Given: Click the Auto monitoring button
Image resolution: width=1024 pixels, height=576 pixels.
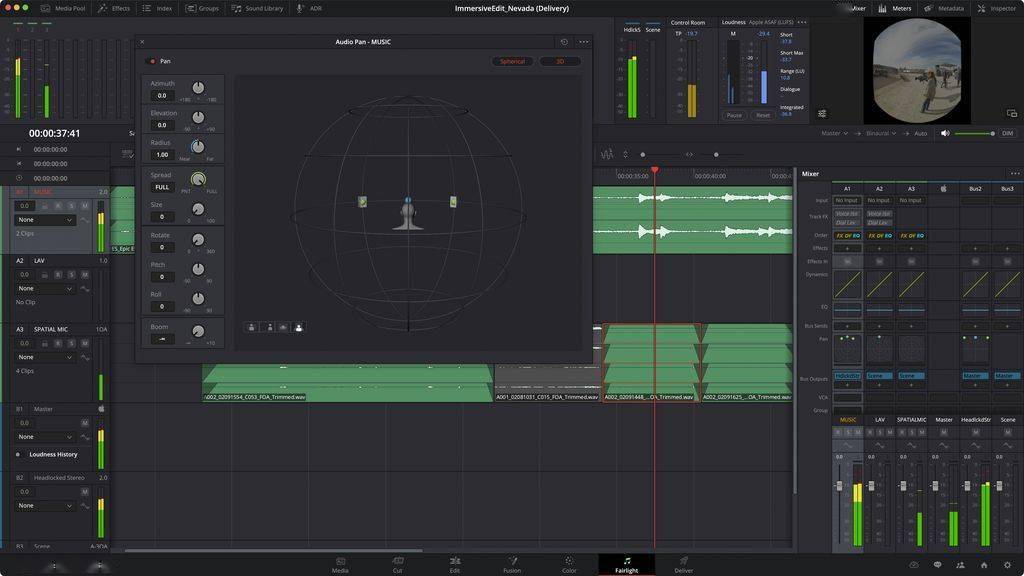Looking at the screenshot, I should pyautogui.click(x=920, y=133).
